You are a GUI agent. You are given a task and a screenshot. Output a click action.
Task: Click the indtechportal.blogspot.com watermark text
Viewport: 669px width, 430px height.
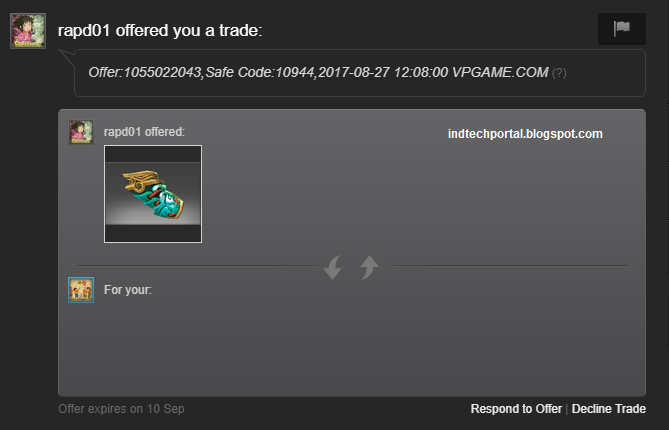pyautogui.click(x=525, y=134)
